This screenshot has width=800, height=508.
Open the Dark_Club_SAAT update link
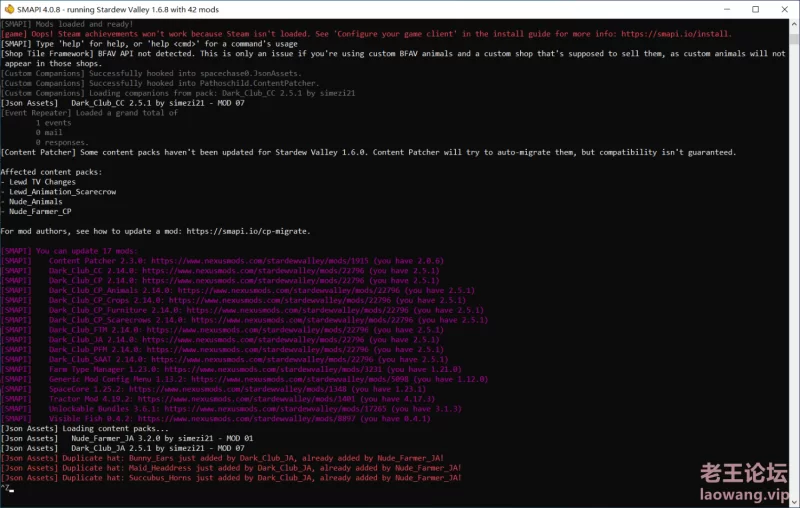tap(262, 360)
